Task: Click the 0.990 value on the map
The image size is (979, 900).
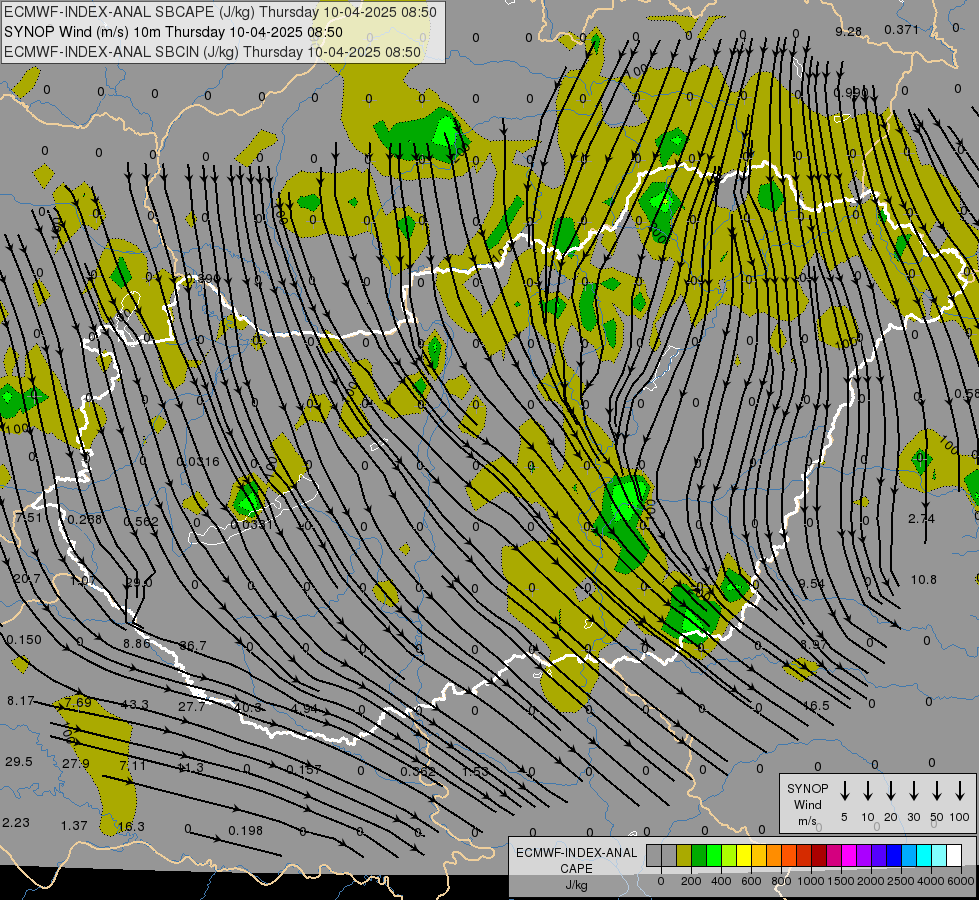Action: pyautogui.click(x=850, y=92)
